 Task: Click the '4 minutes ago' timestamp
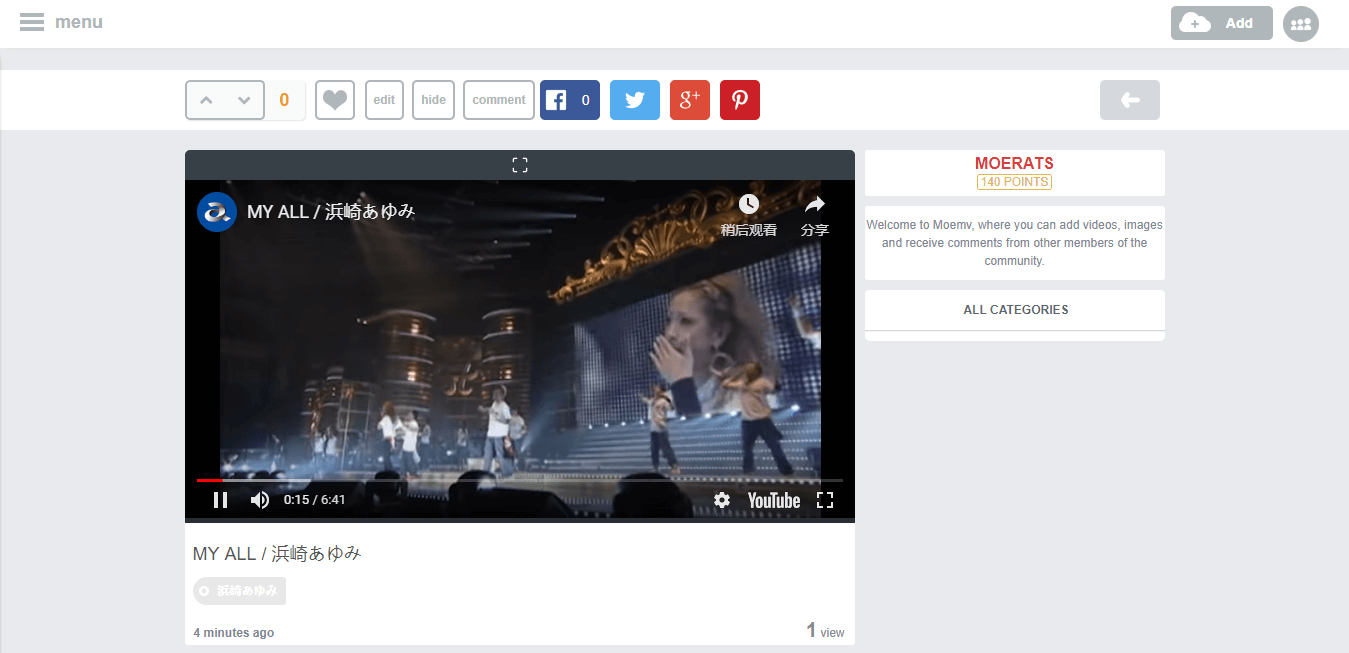point(233,633)
